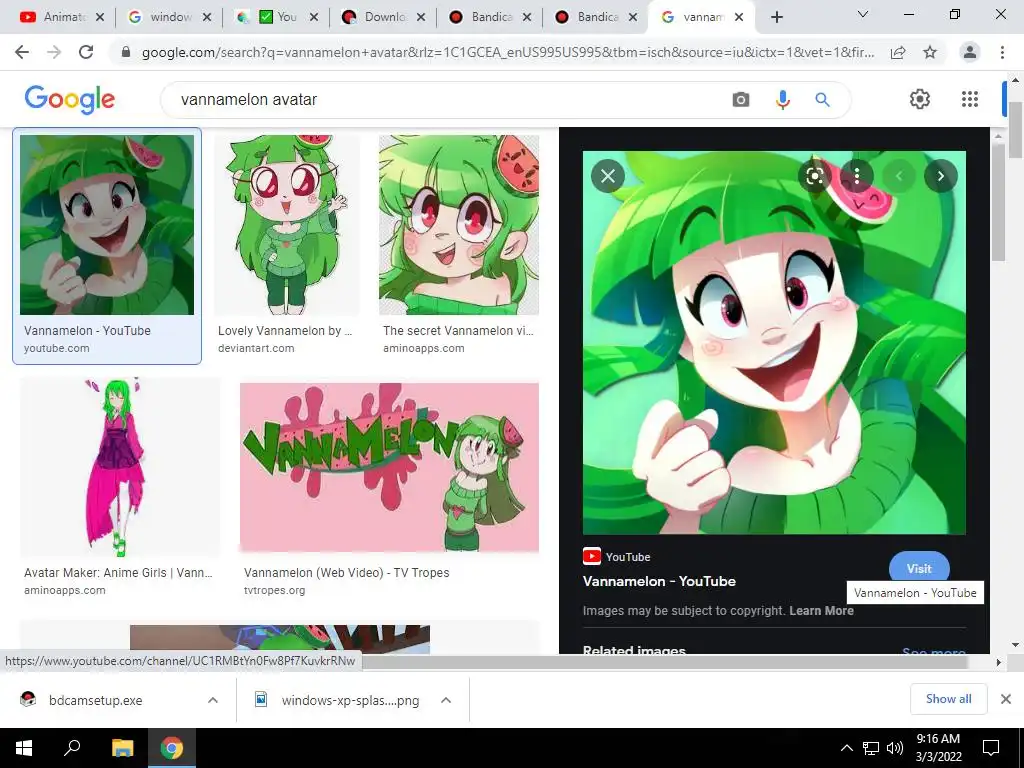The width and height of the screenshot is (1024, 768).
Task: Click the page vertical scrollbar
Action: (1015, 131)
